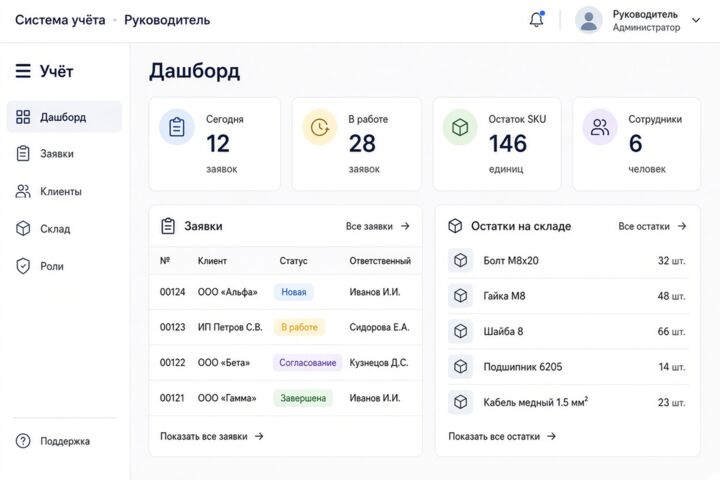The image size is (720, 480).
Task: Click the cube icon for Кабель медный
Action: (461, 402)
